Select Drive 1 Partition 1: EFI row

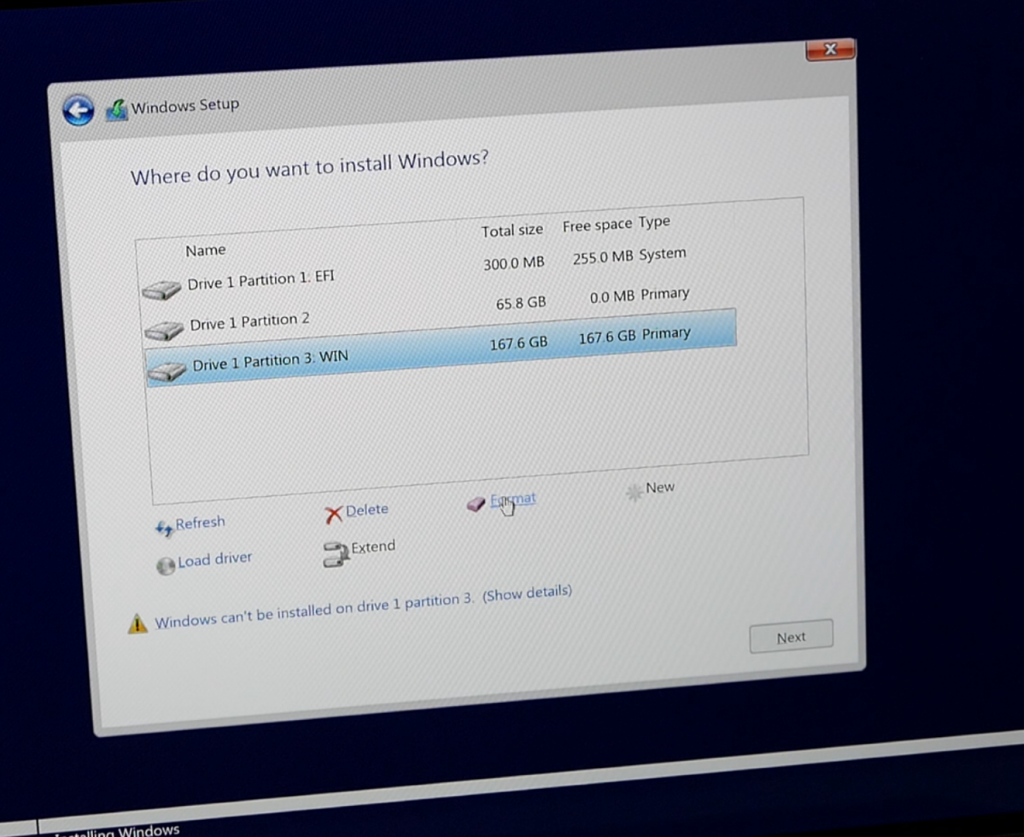coord(440,272)
